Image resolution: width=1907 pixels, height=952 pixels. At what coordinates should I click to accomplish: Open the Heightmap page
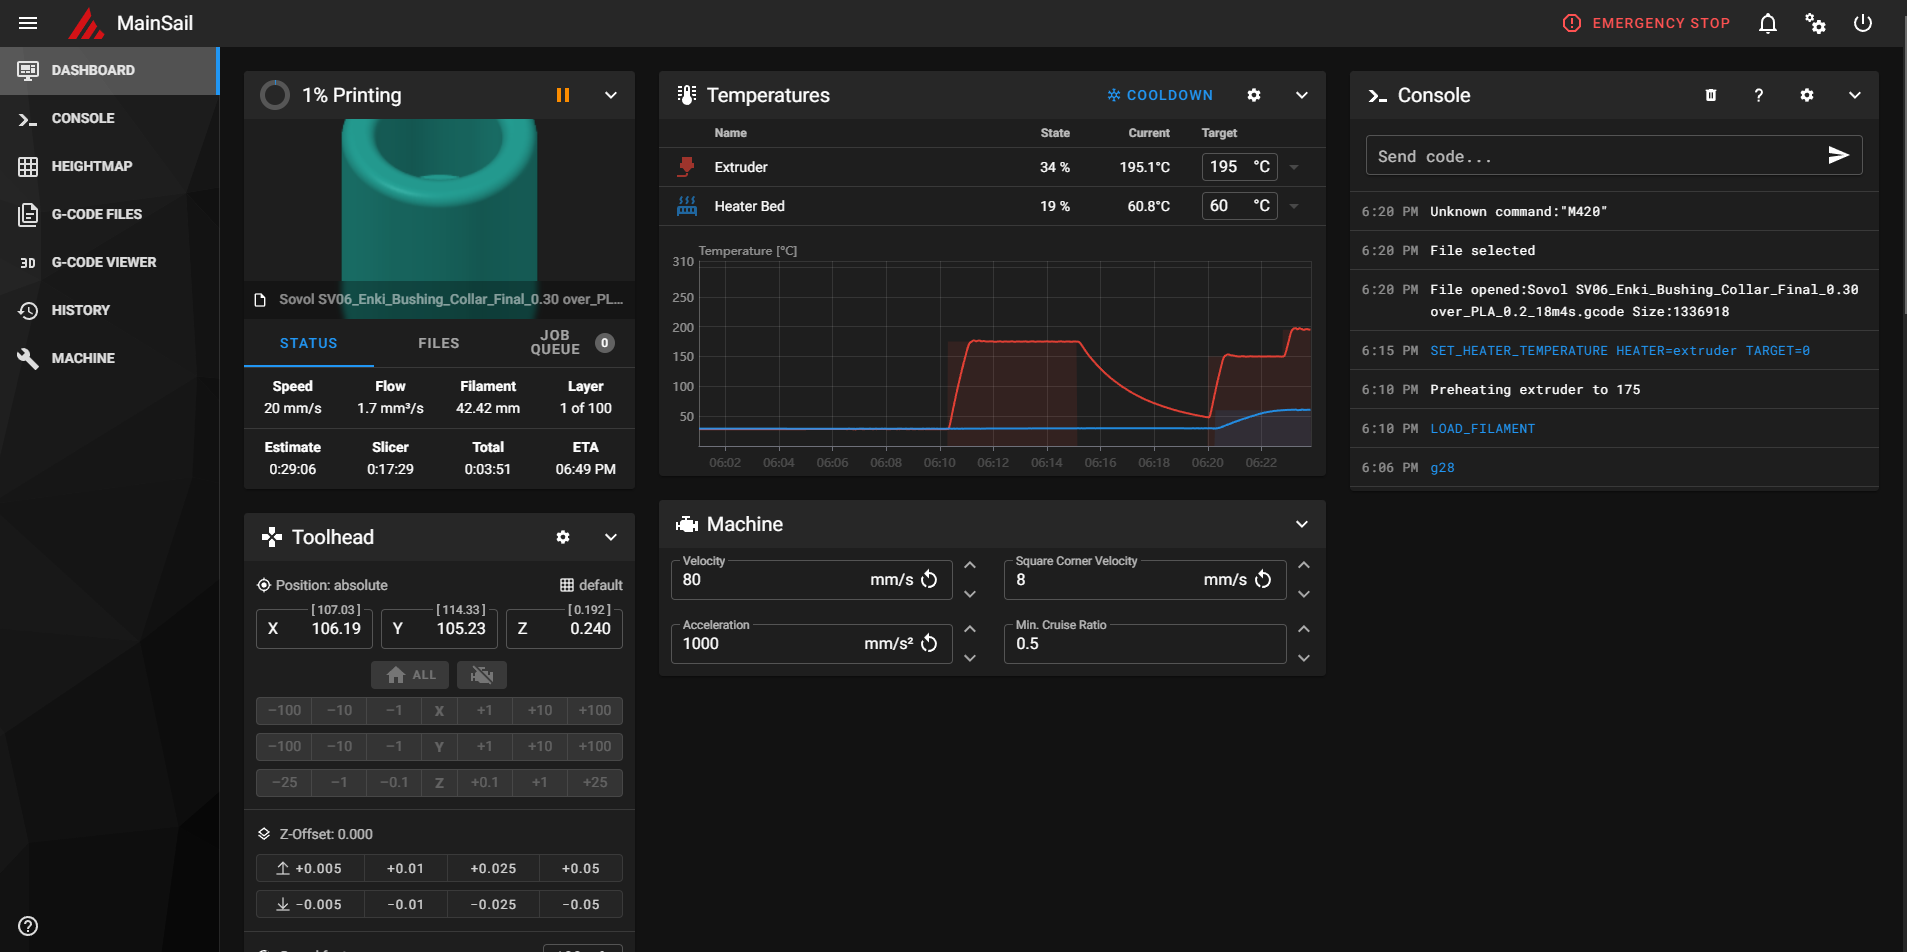(108, 166)
